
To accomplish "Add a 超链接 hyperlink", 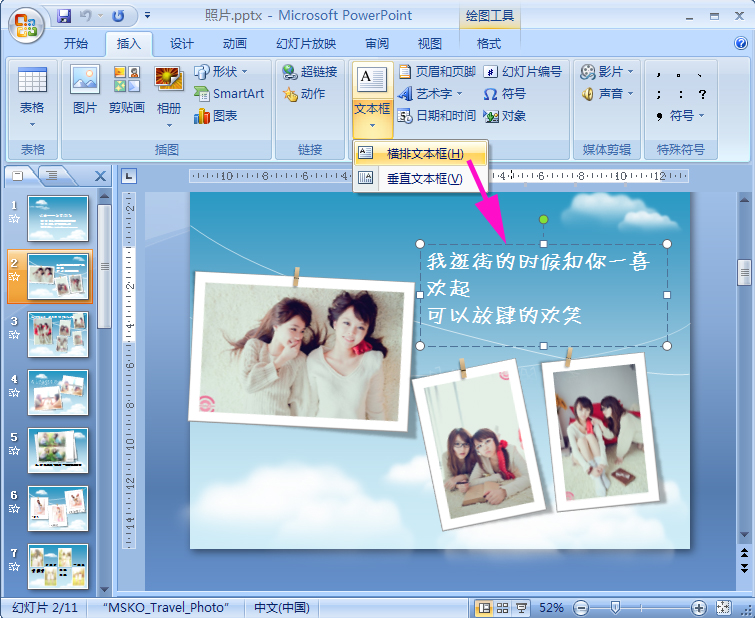I will click(310, 72).
